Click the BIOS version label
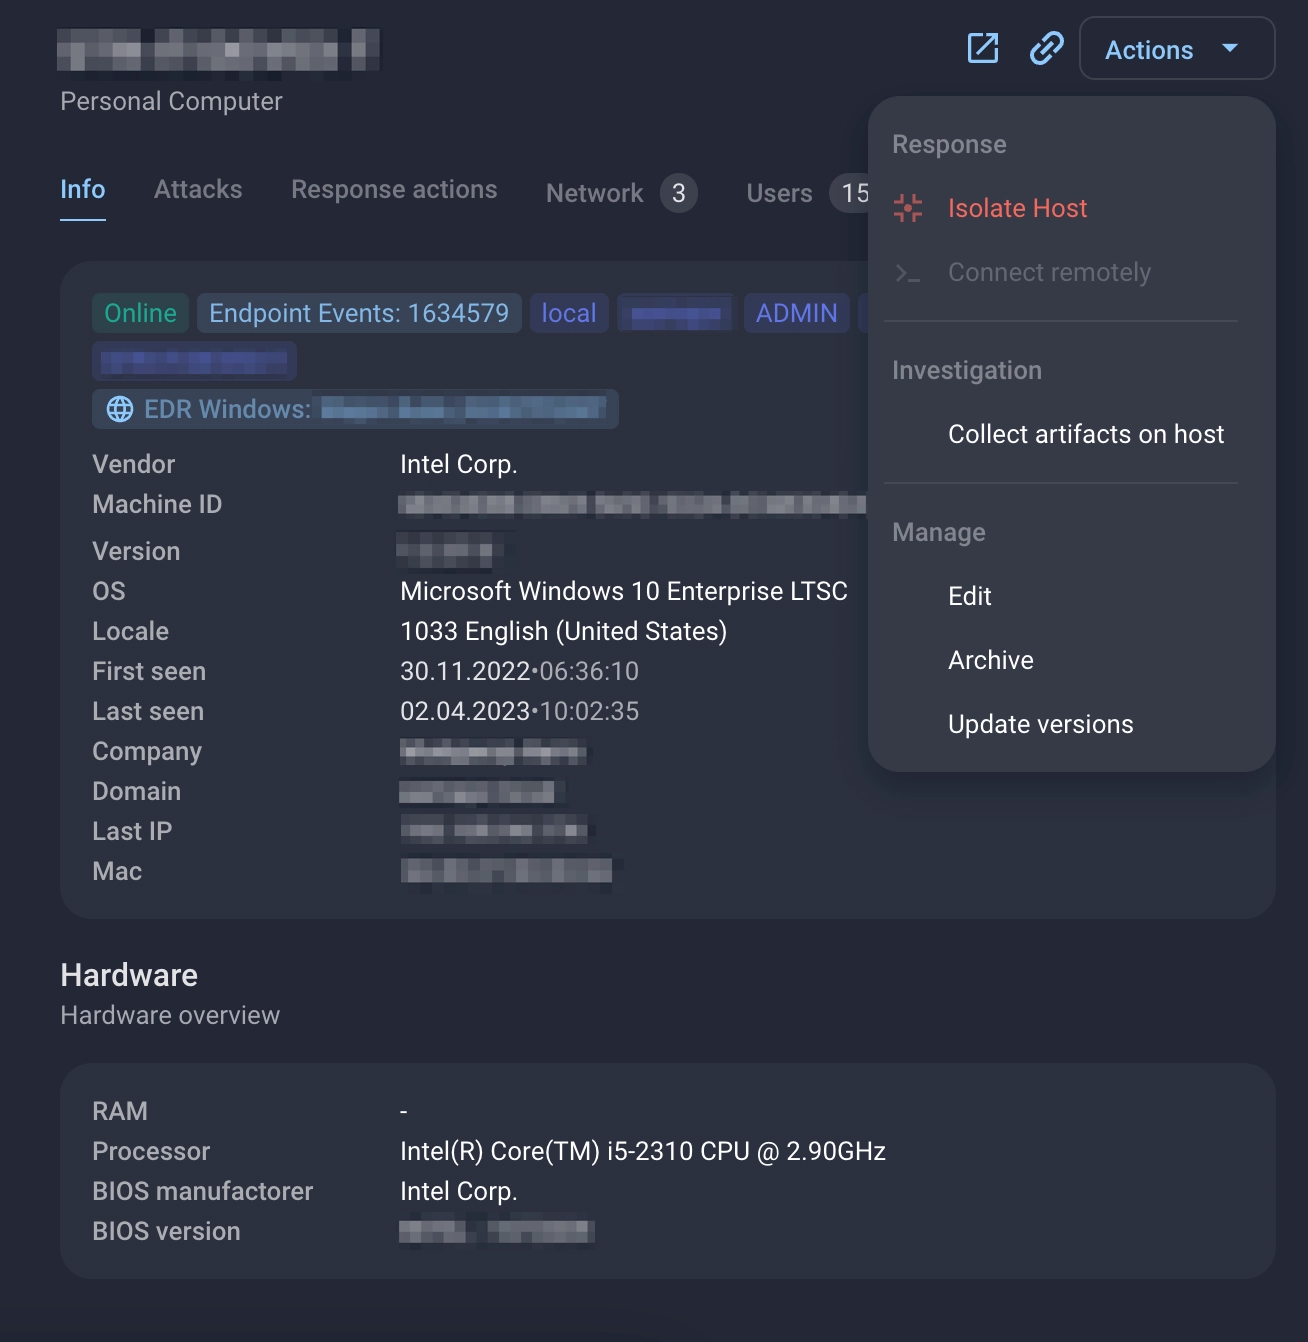Viewport: 1308px width, 1342px height. (x=166, y=1231)
